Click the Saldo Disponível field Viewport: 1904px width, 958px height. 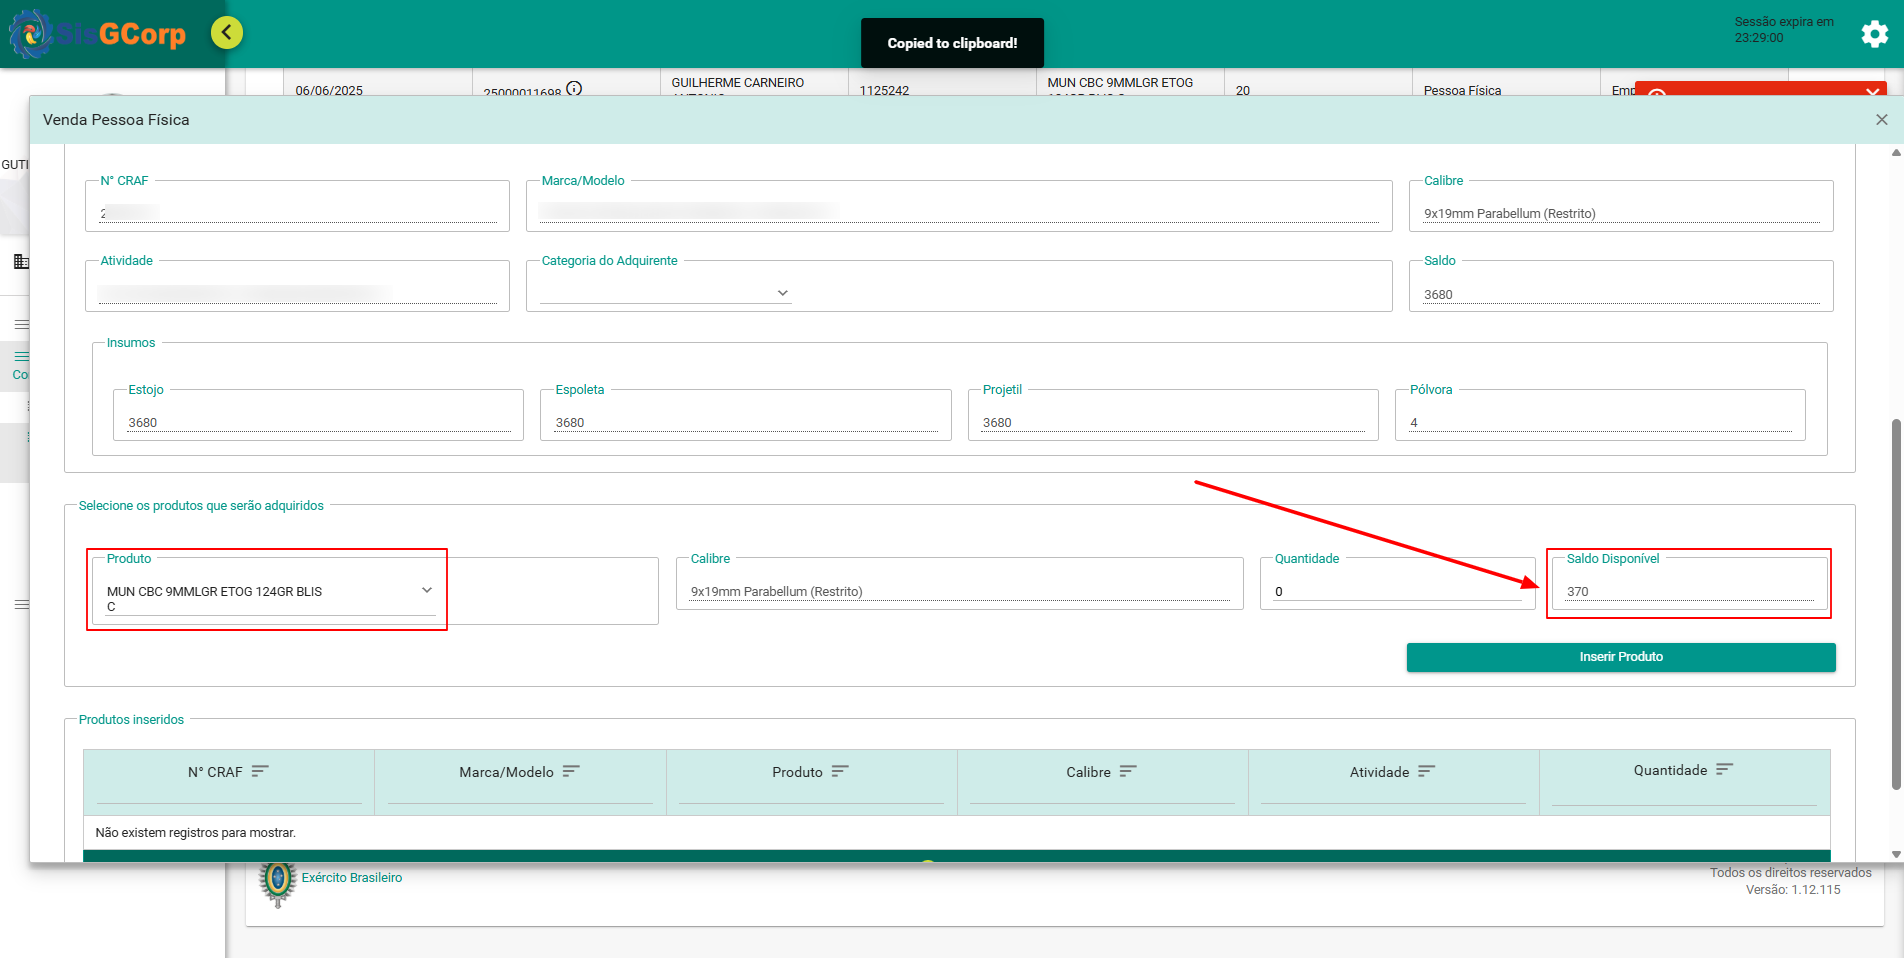point(1688,591)
